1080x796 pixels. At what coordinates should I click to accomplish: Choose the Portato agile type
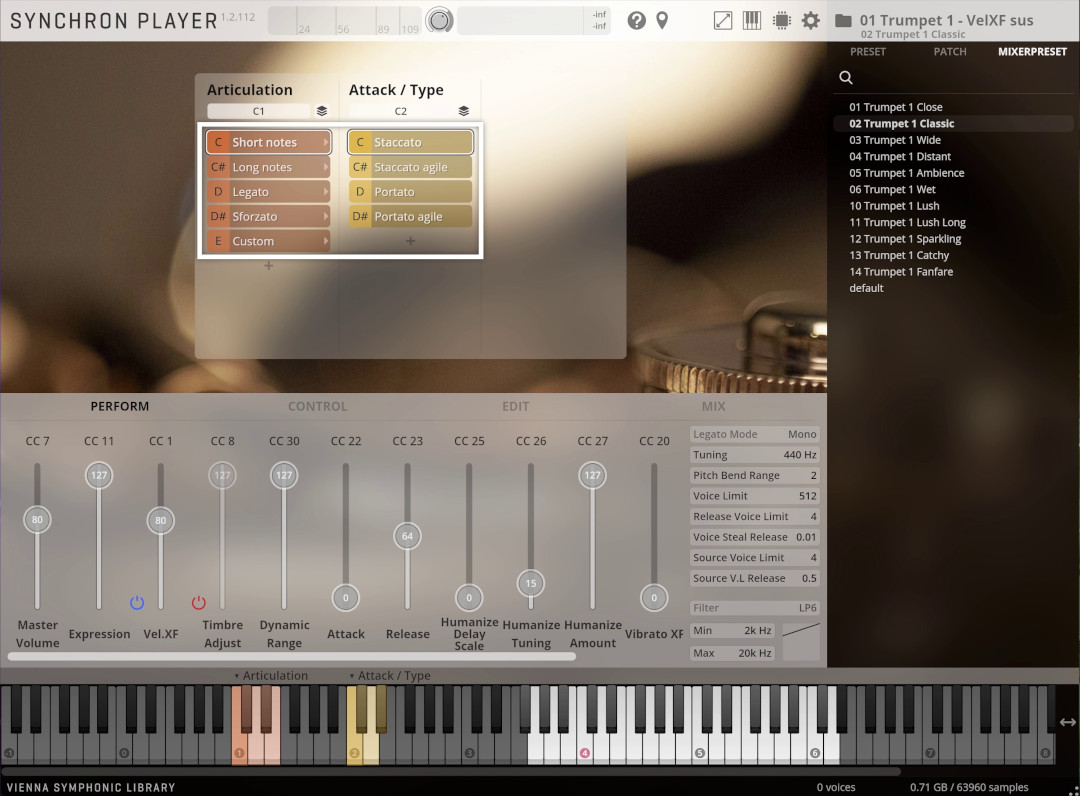click(410, 216)
